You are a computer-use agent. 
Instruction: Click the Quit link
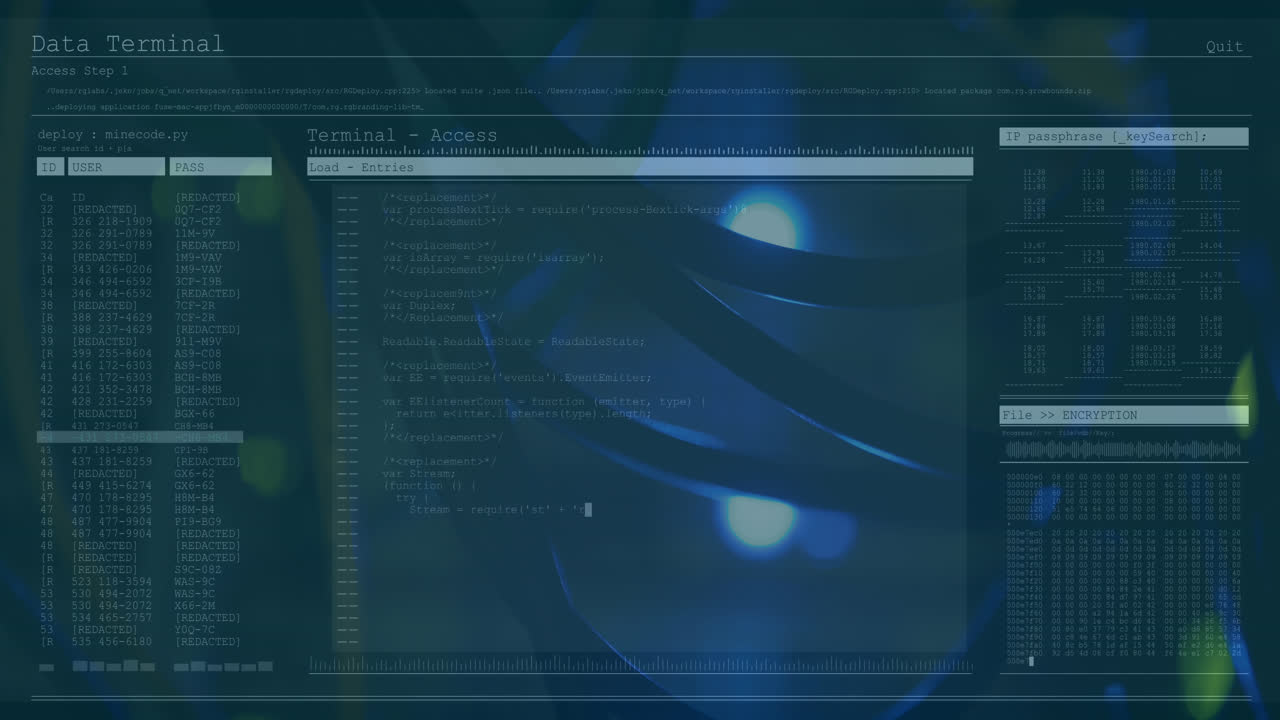click(1224, 46)
